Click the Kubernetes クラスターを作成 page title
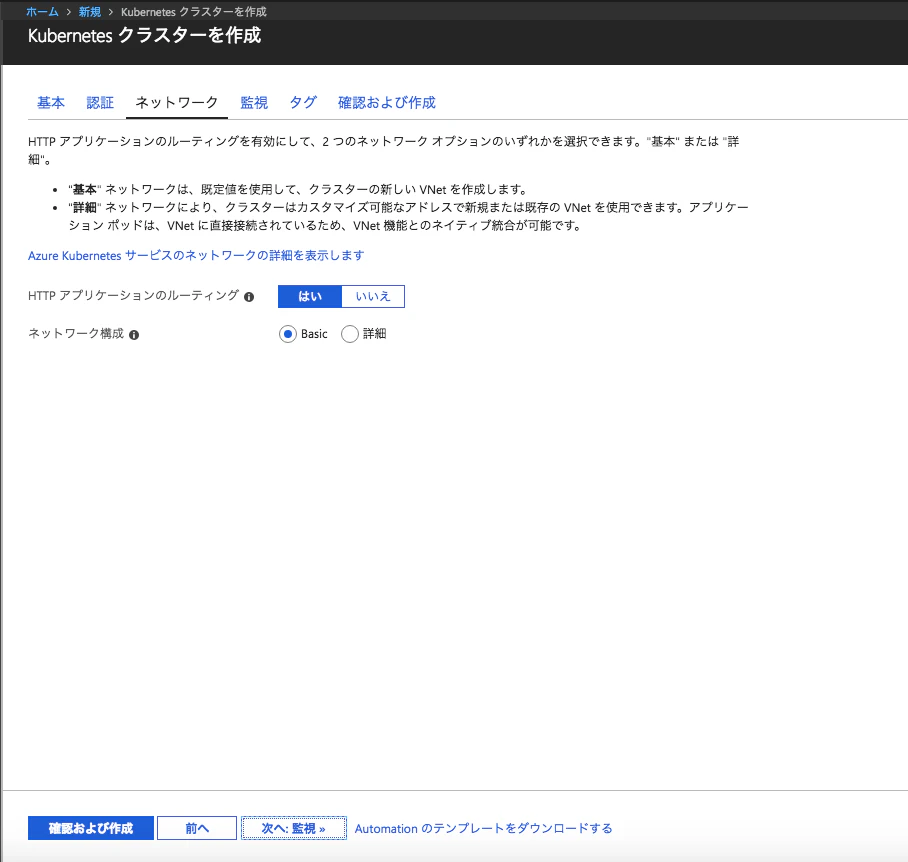Screen dimensions: 908x862 145,35
